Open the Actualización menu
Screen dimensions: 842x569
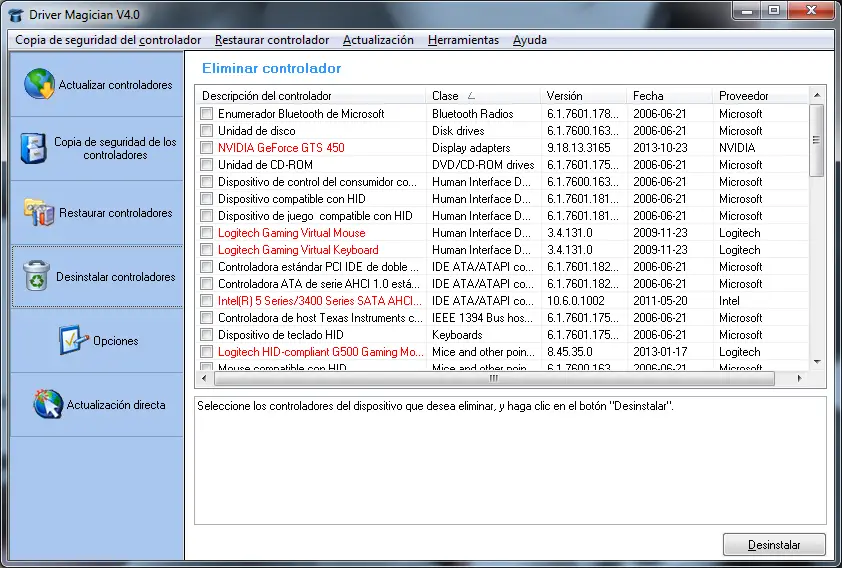tap(378, 40)
